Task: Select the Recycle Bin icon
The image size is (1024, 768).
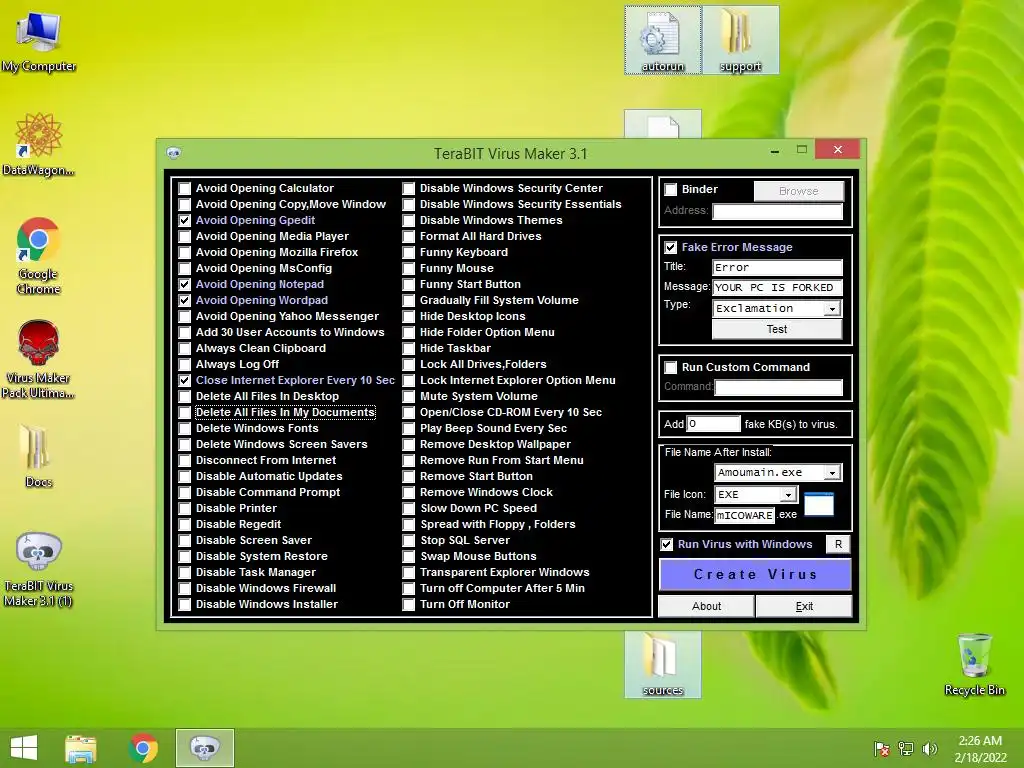Action: (974, 664)
